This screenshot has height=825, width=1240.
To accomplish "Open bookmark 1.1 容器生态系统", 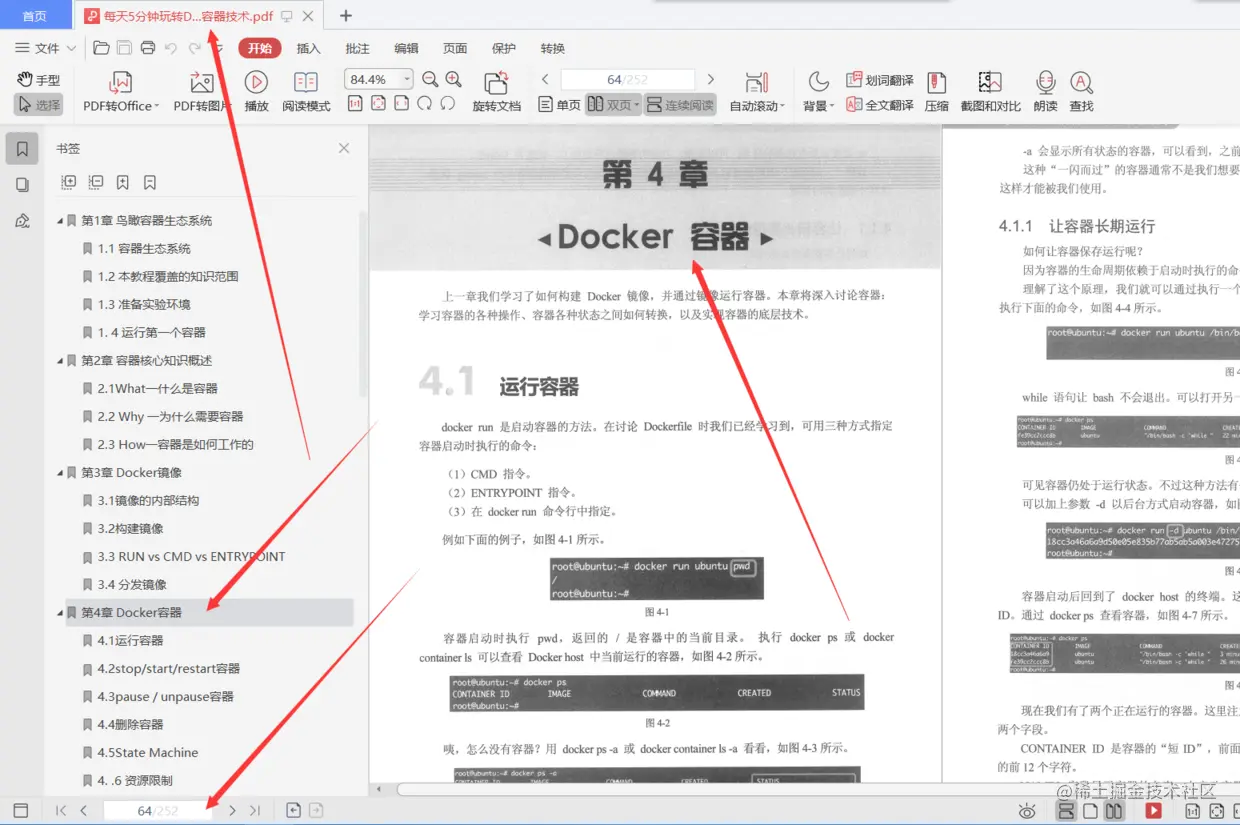I will point(143,249).
